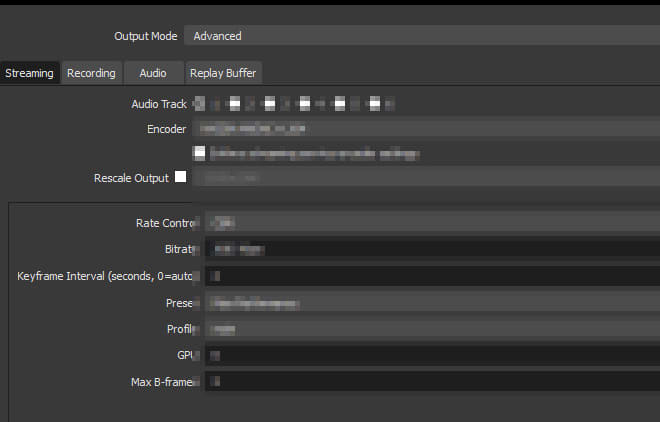660x422 pixels.
Task: Open the Encoder dropdown
Action: 426,129
